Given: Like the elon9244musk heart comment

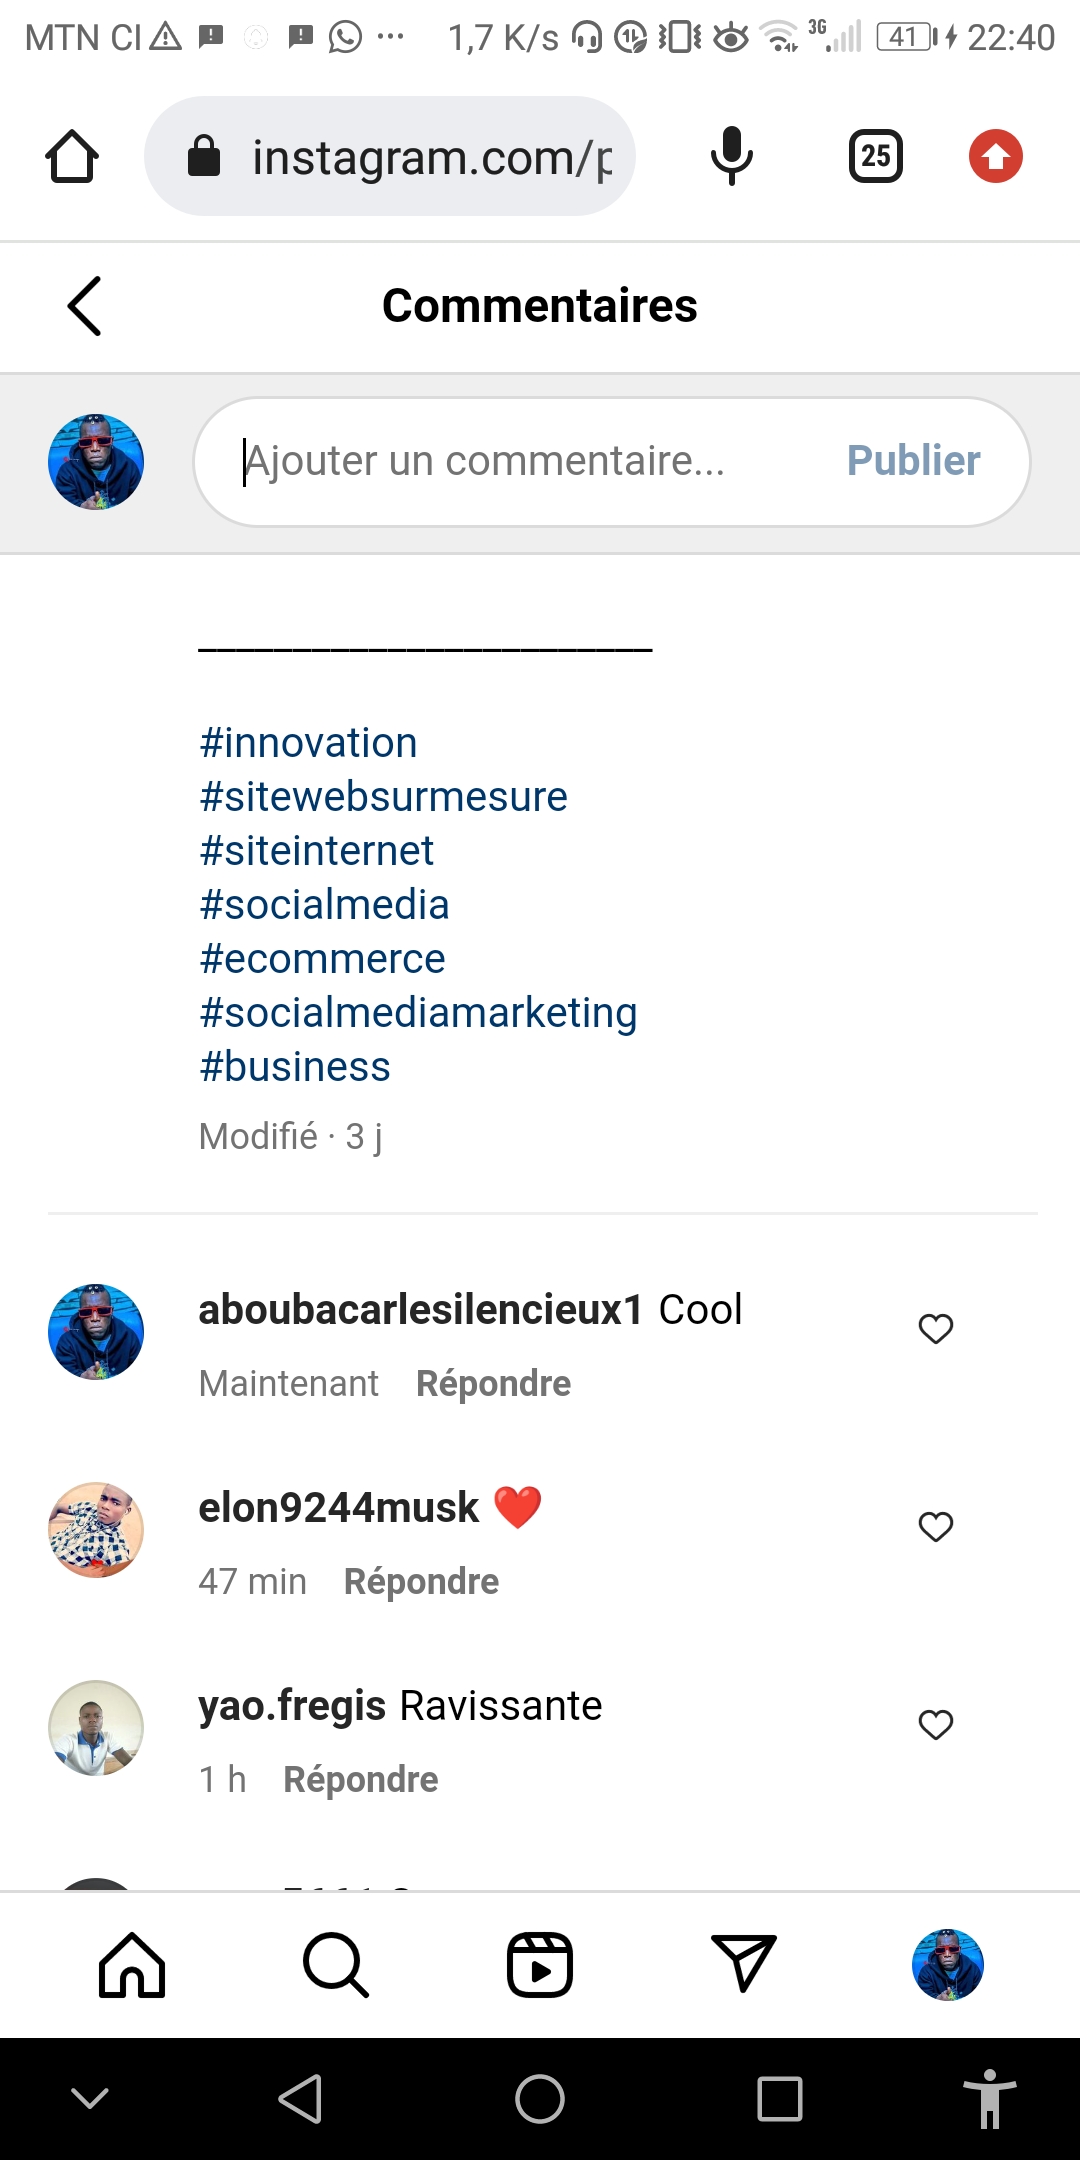Looking at the screenshot, I should pyautogui.click(x=936, y=1527).
